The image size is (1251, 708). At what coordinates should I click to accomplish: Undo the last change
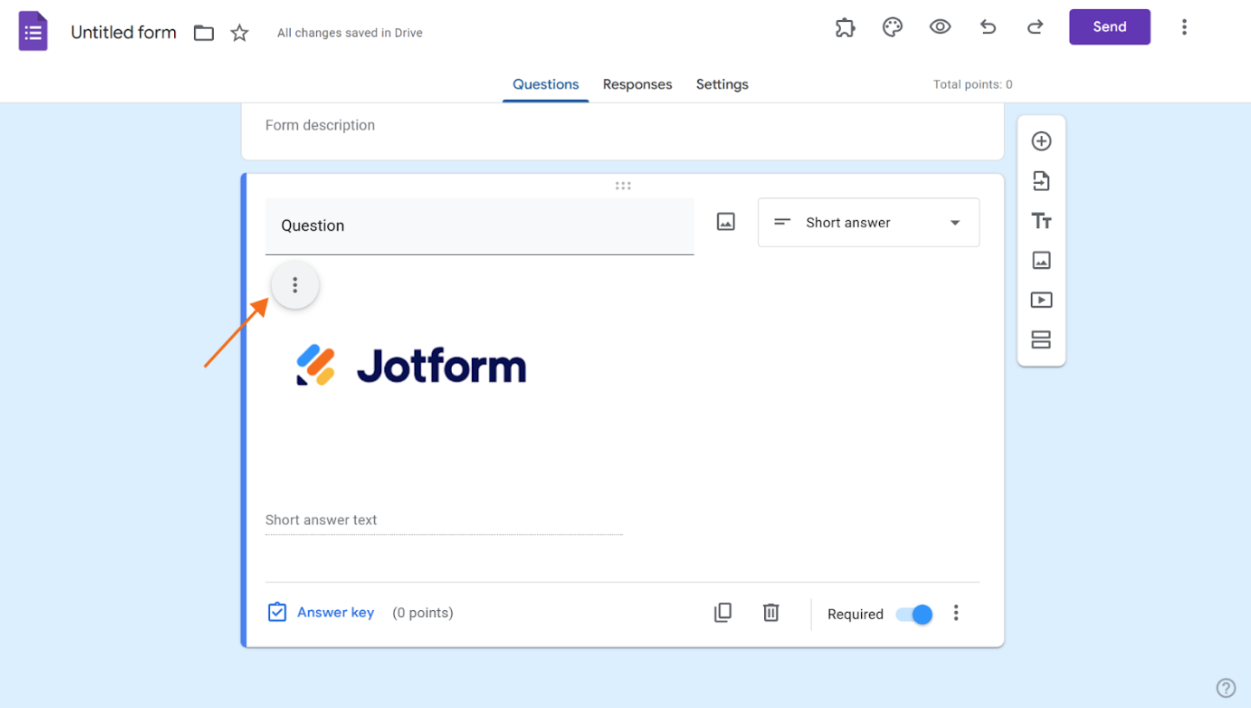[988, 27]
